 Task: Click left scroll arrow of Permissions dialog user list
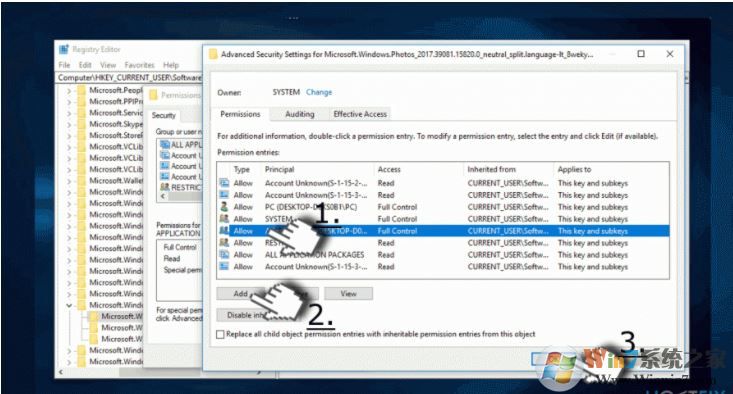click(x=163, y=197)
